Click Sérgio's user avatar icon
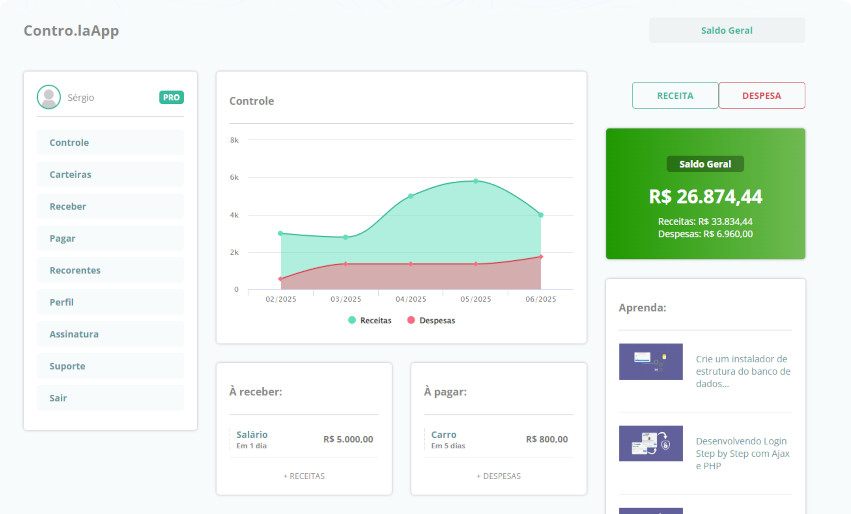The image size is (851, 514). click(x=49, y=97)
